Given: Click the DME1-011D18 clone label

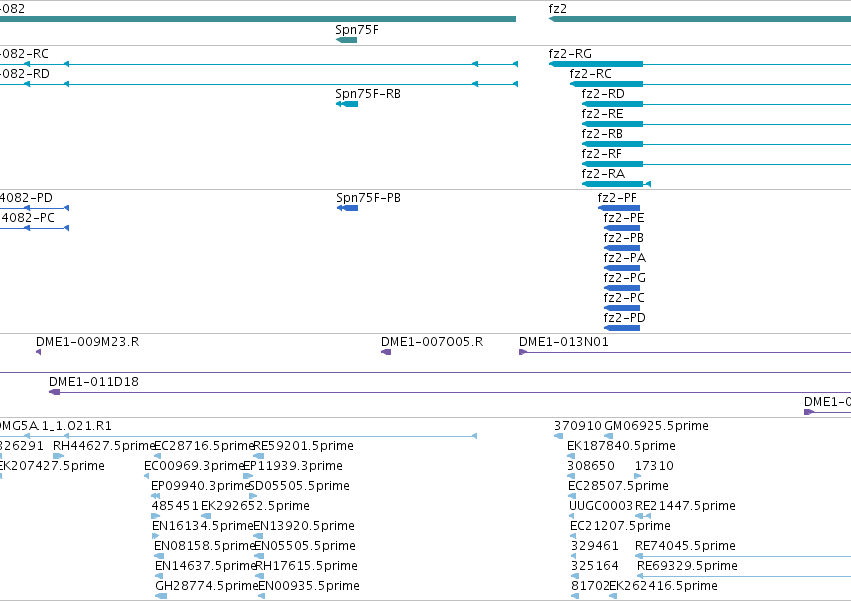Looking at the screenshot, I should [x=94, y=382].
